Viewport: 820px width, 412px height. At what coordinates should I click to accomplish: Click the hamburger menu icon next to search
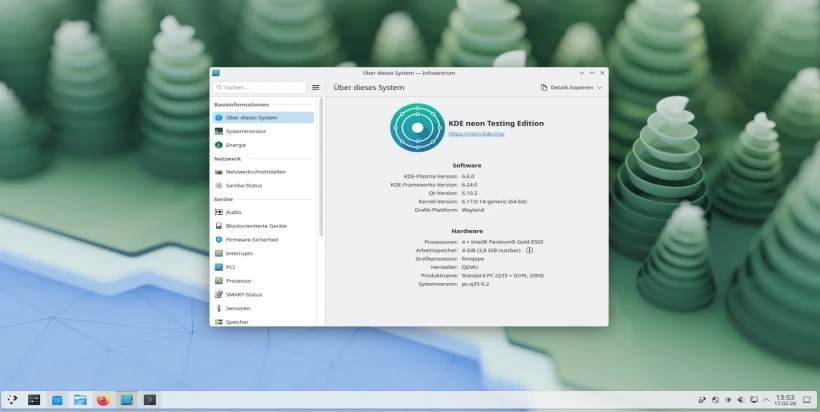[315, 87]
